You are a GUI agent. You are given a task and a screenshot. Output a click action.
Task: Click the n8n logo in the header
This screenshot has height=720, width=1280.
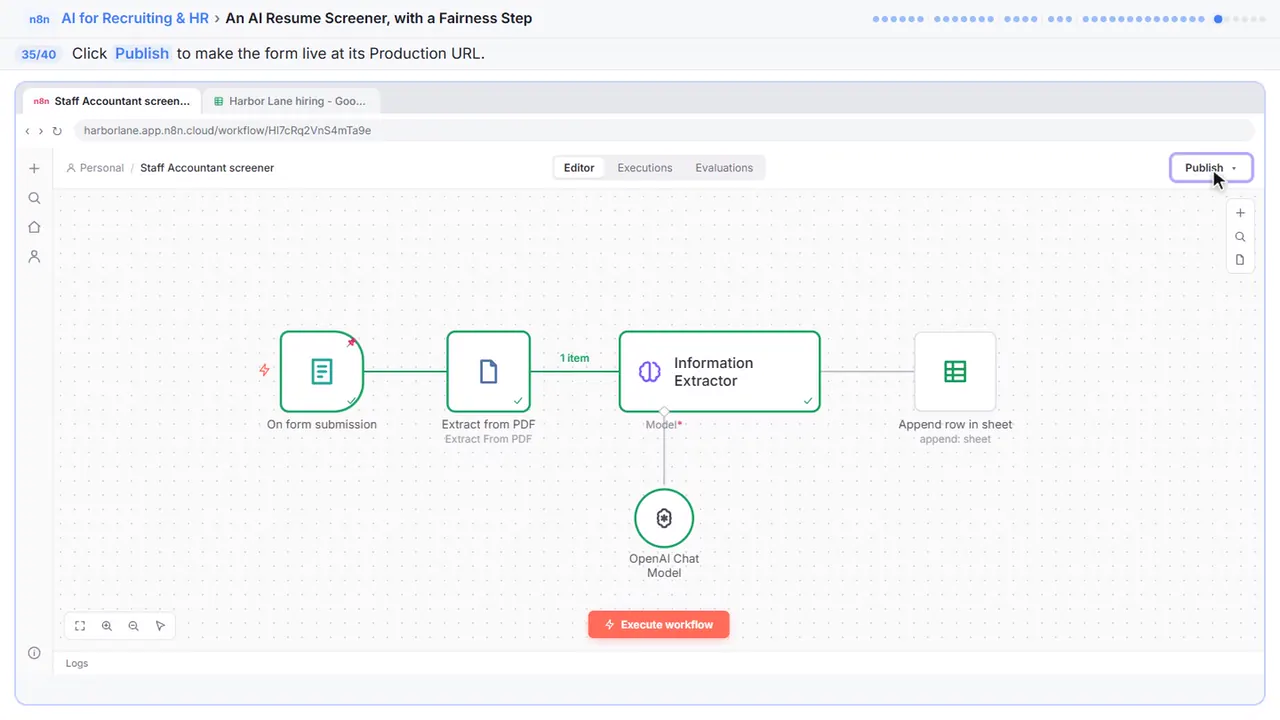click(x=39, y=18)
